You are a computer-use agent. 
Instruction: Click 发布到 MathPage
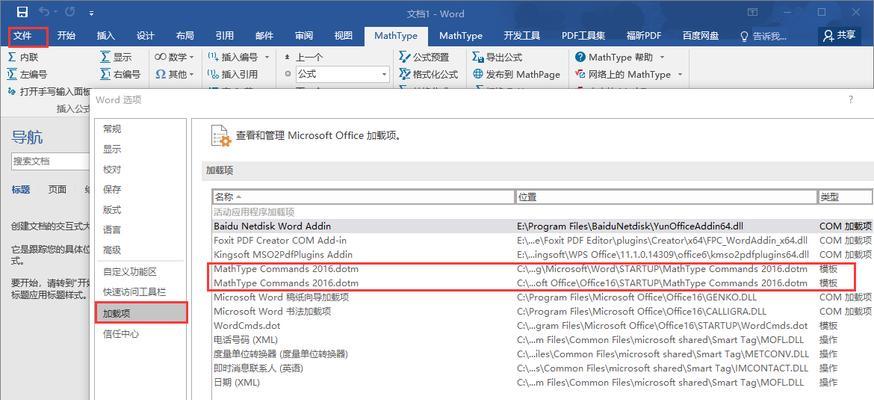click(x=516, y=74)
